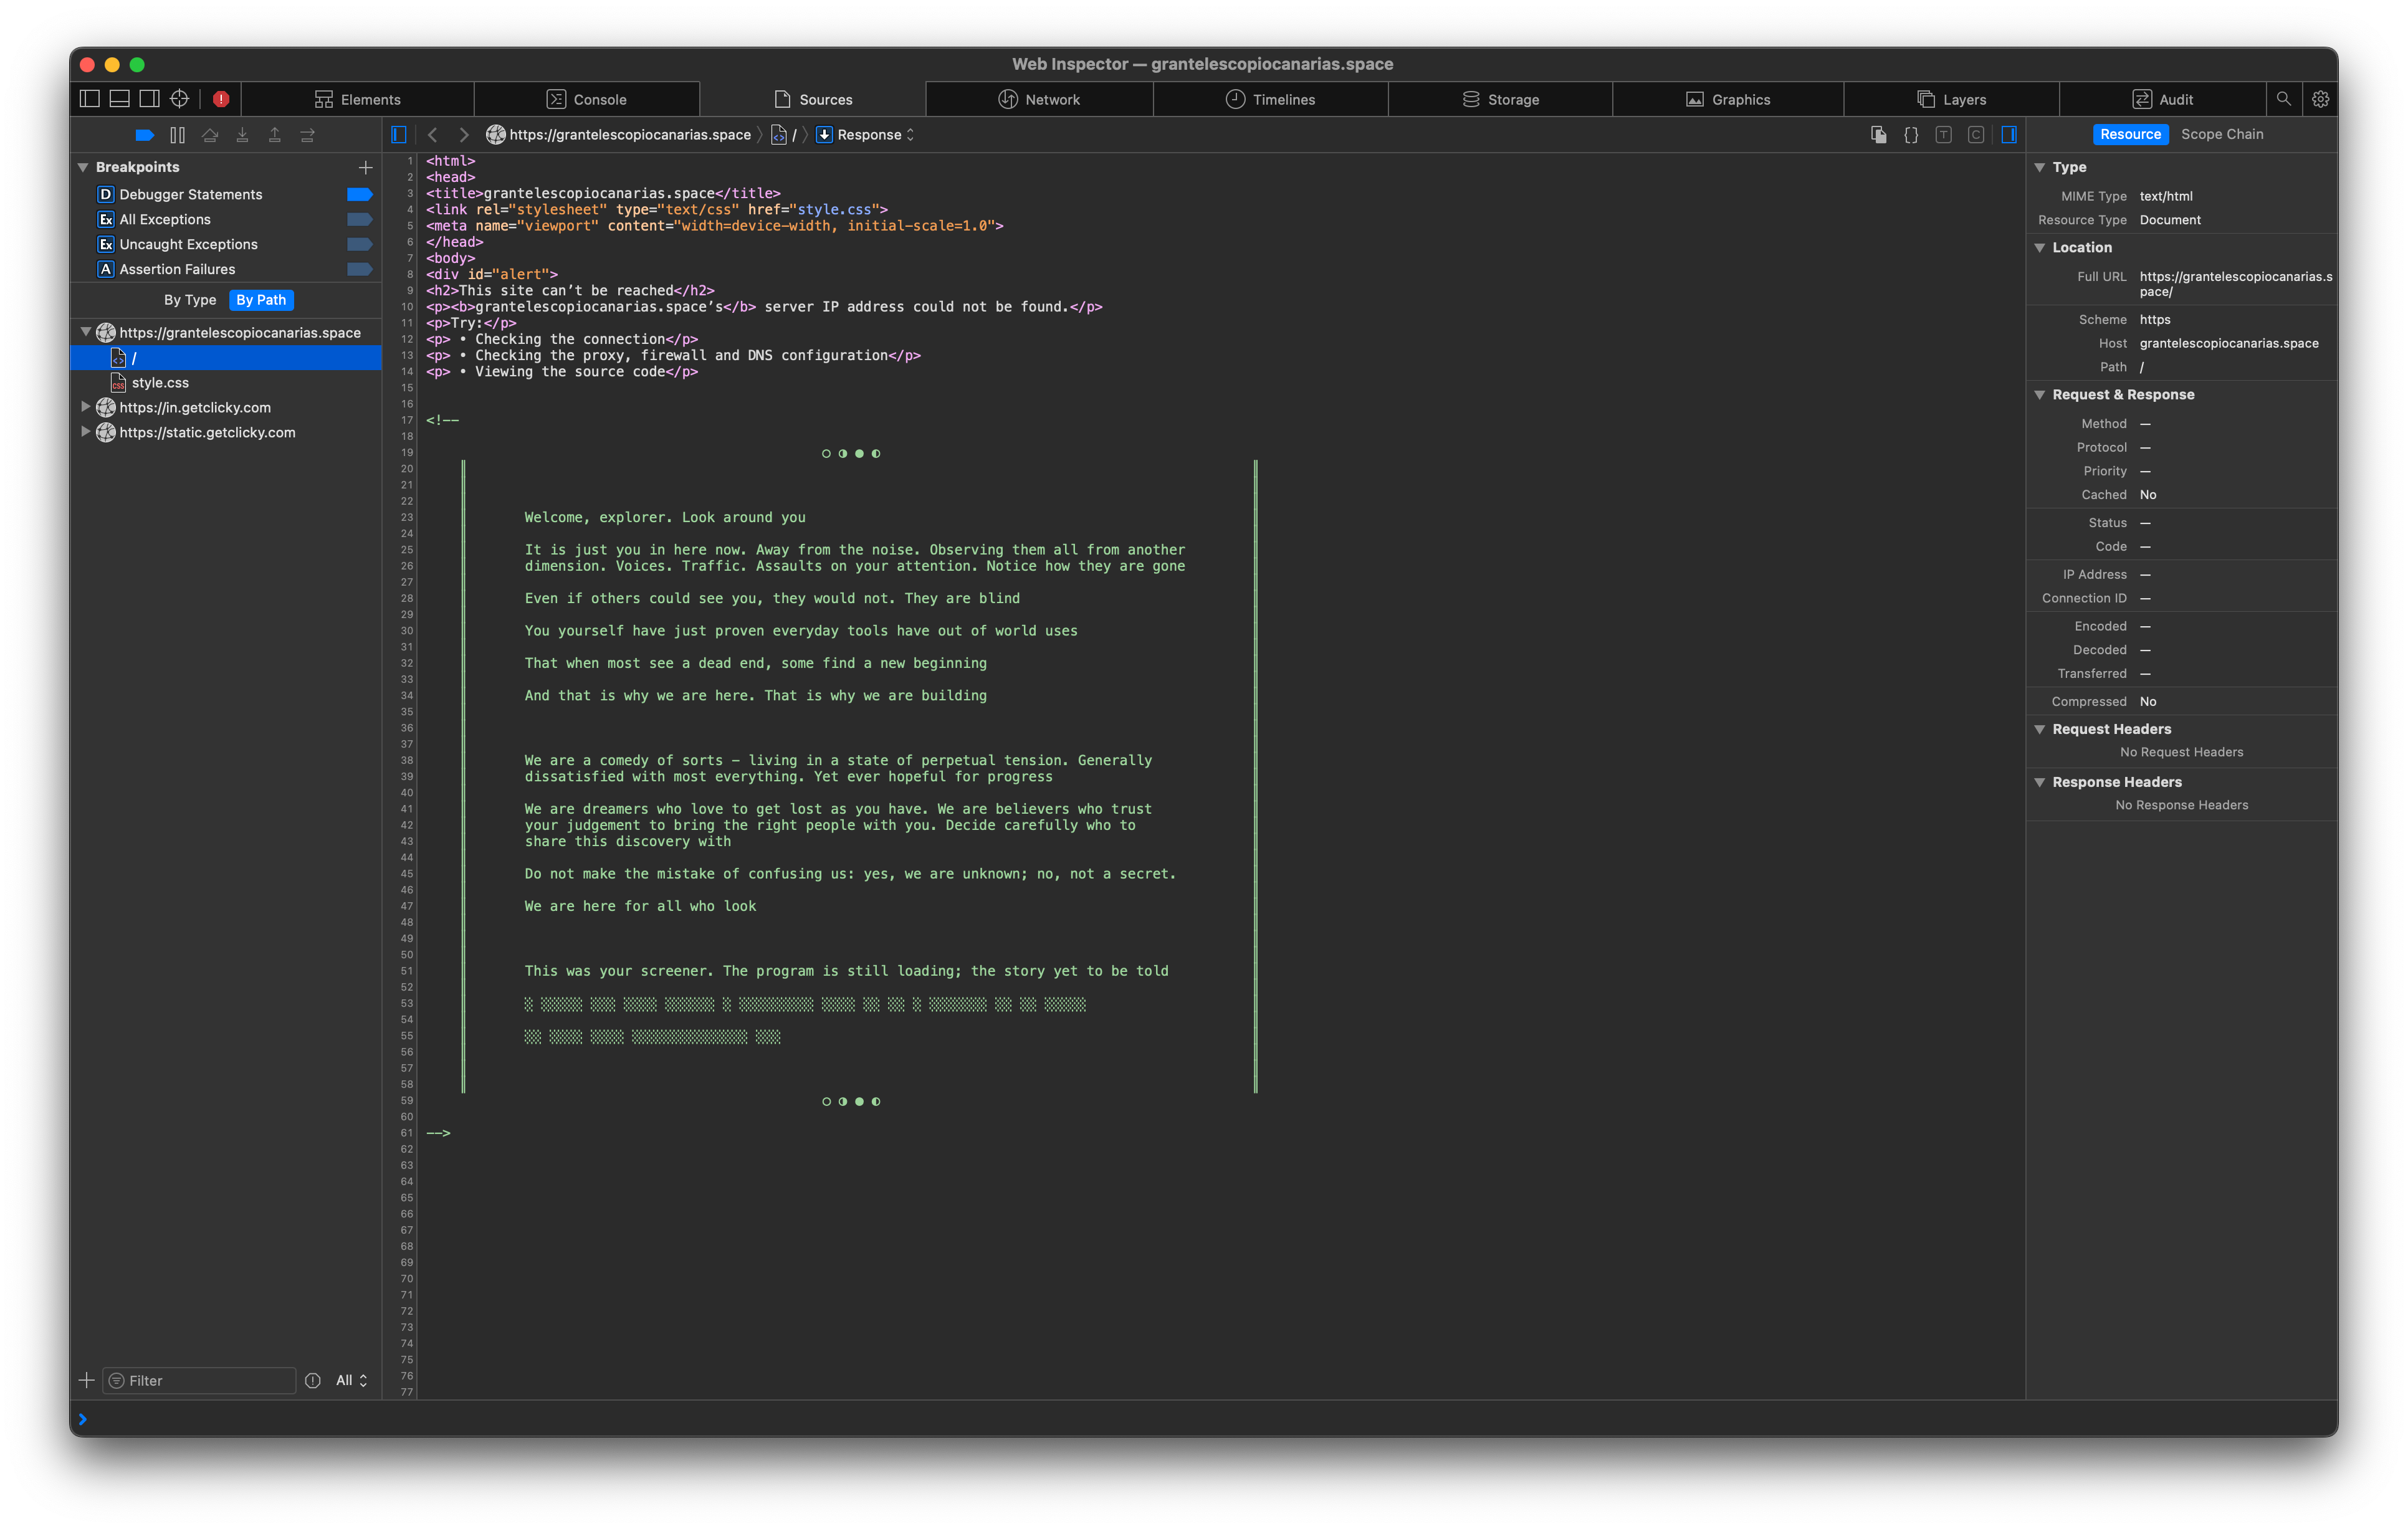Collapse the Request & Response section

pyautogui.click(x=2039, y=395)
